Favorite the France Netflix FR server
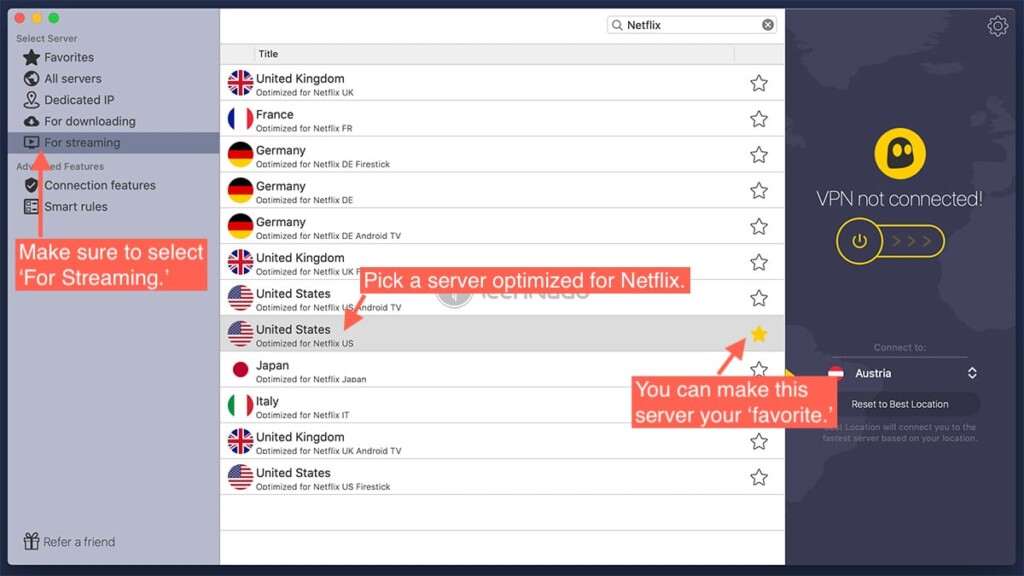Screen dimensions: 1024x576 click(758, 119)
